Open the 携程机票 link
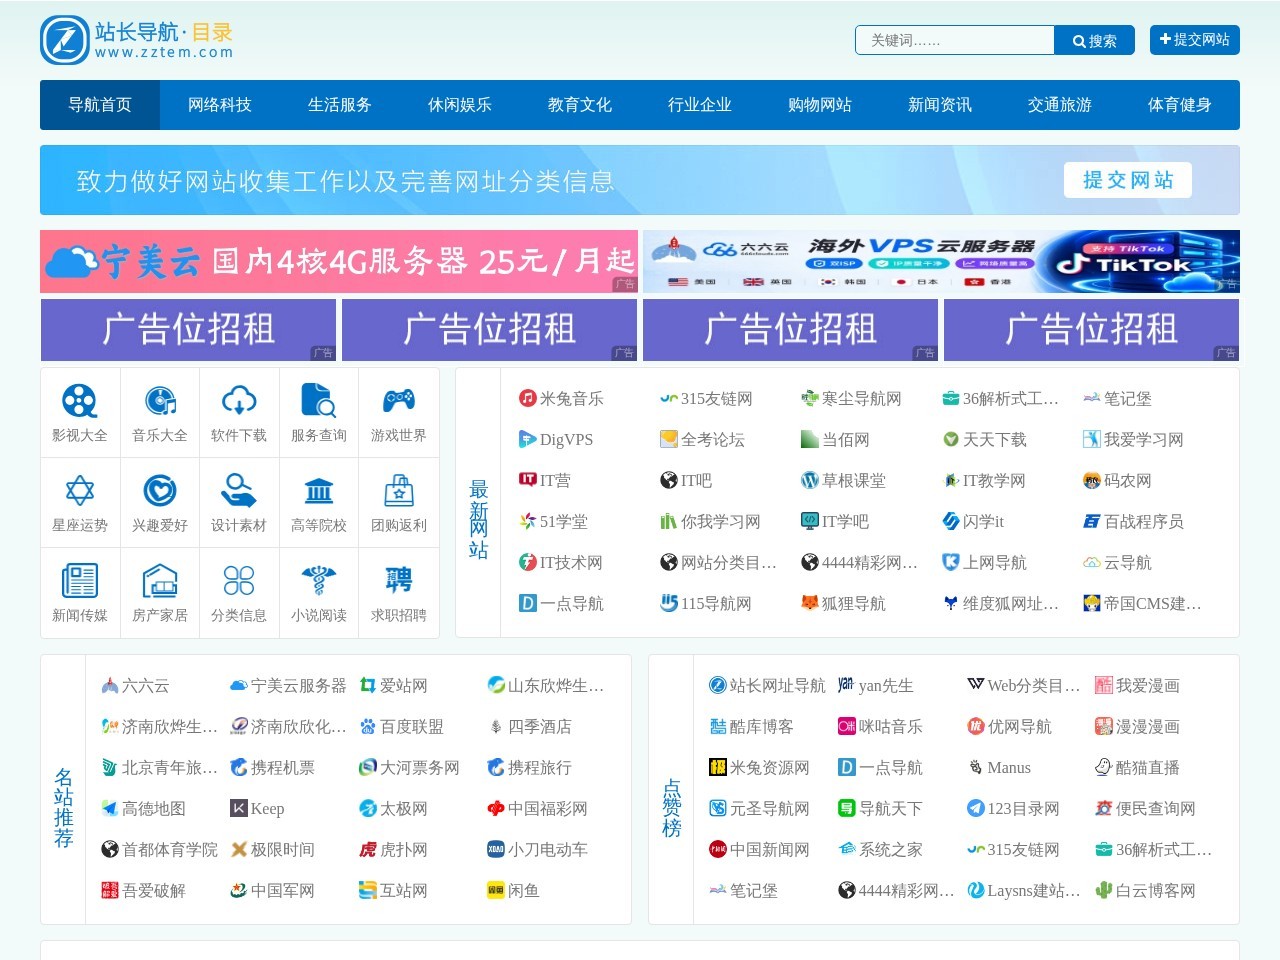Image resolution: width=1280 pixels, height=960 pixels. point(282,767)
